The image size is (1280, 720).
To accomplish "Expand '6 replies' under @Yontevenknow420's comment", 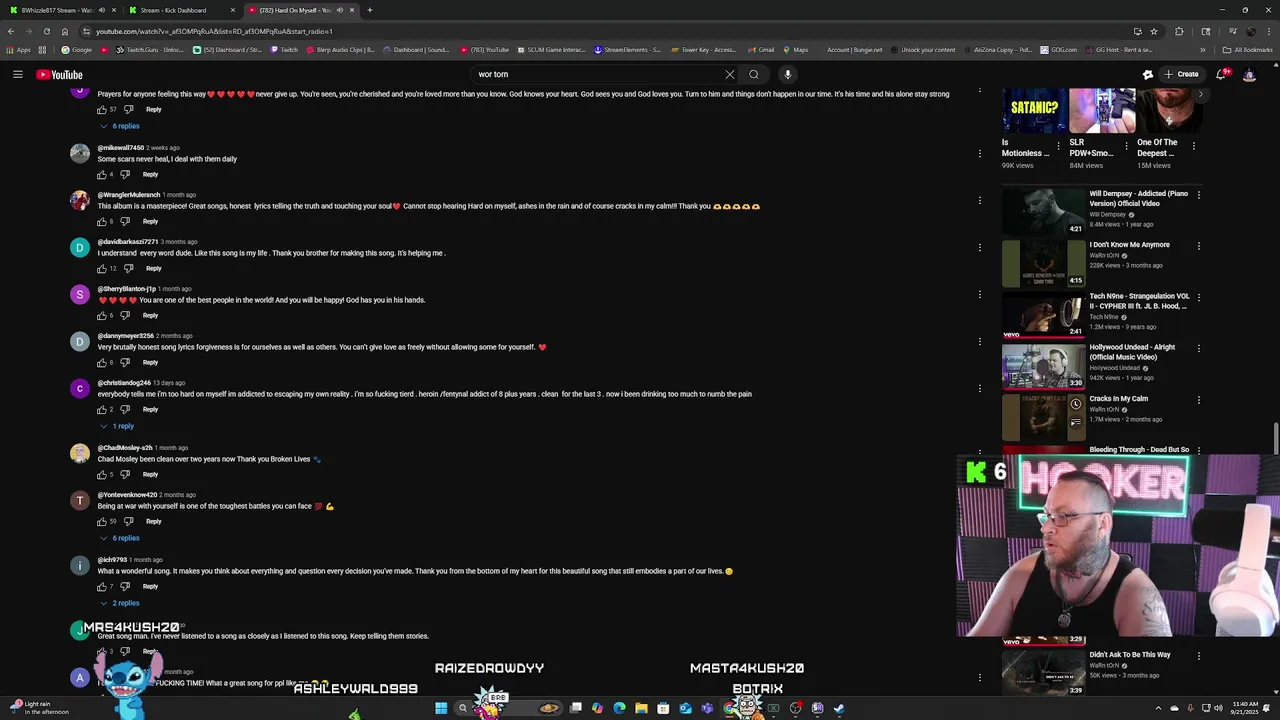I will pyautogui.click(x=120, y=538).
